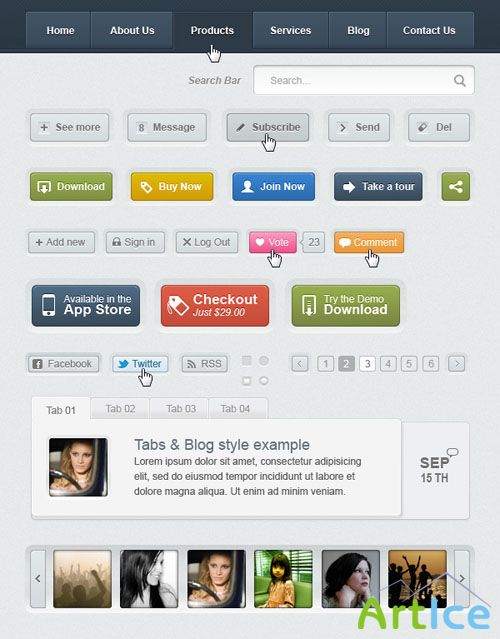Hit the Del button with tag icon
500x639 pixels.
click(x=439, y=128)
